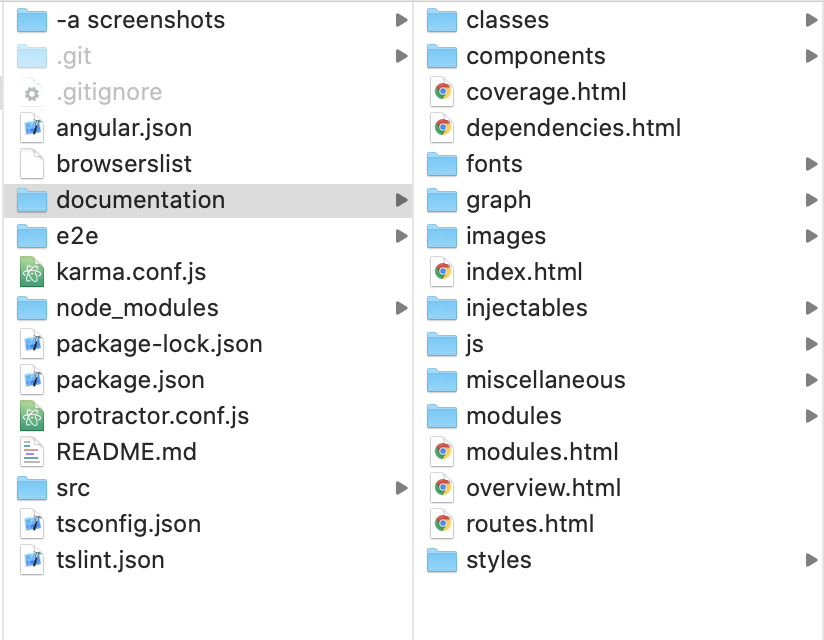Viewport: 824px width, 640px height.
Task: Click the Atom icon beside karma.conf.js
Action: [x=32, y=272]
